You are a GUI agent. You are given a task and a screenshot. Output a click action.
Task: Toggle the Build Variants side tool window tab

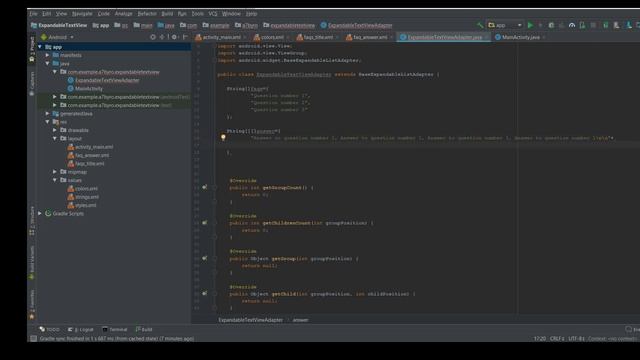[32, 263]
